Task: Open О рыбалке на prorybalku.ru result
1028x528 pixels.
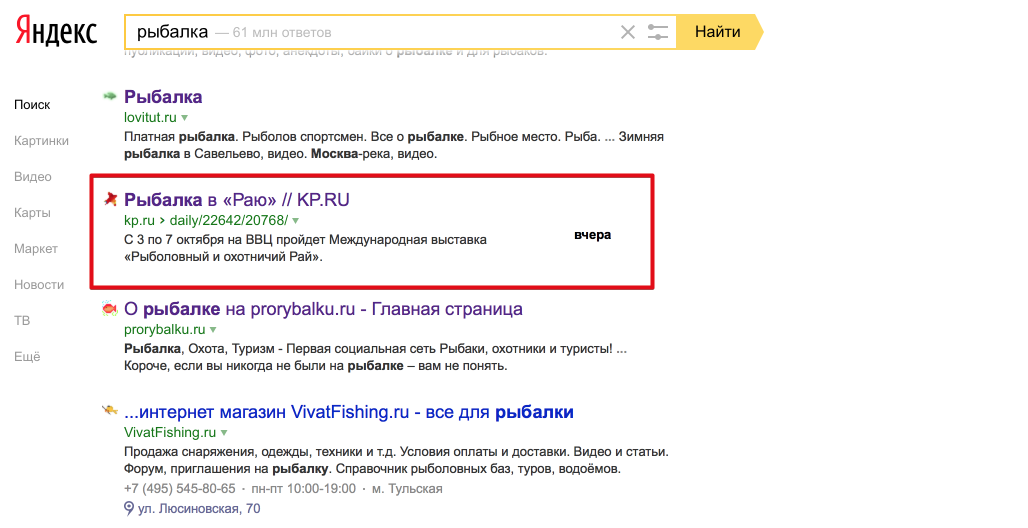Action: point(323,308)
